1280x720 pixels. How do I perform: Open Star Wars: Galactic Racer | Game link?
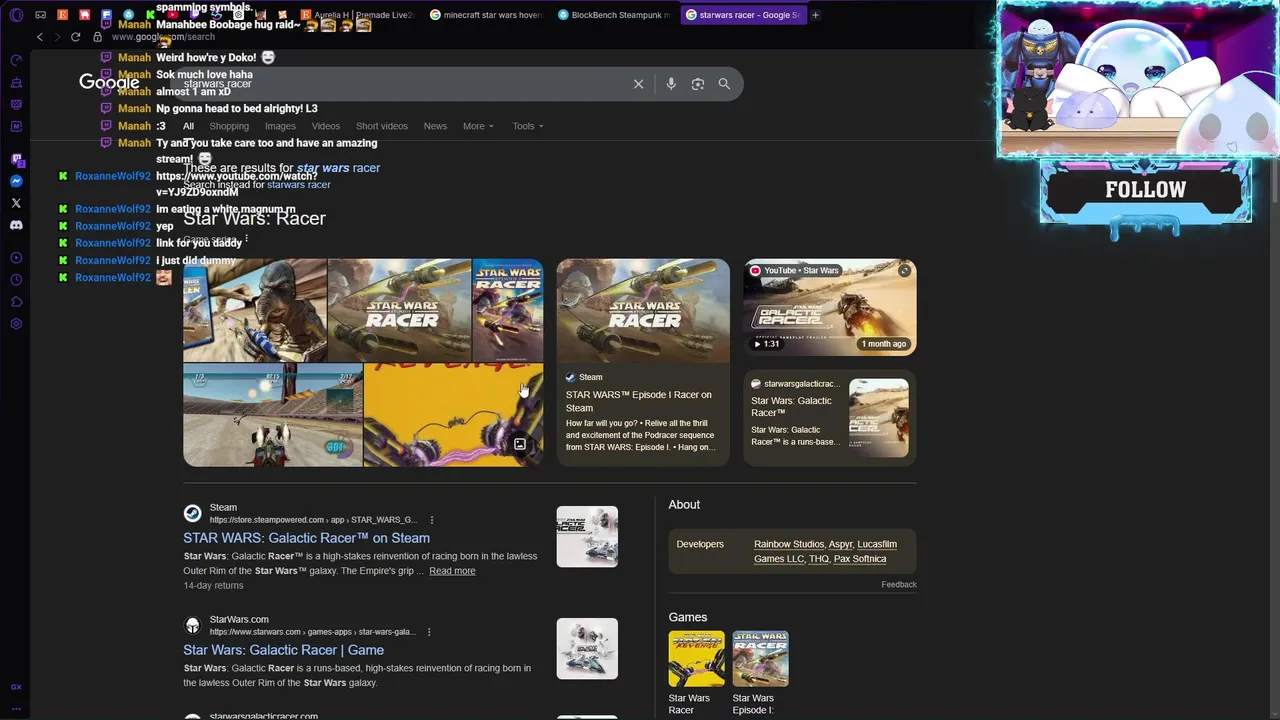(x=283, y=650)
